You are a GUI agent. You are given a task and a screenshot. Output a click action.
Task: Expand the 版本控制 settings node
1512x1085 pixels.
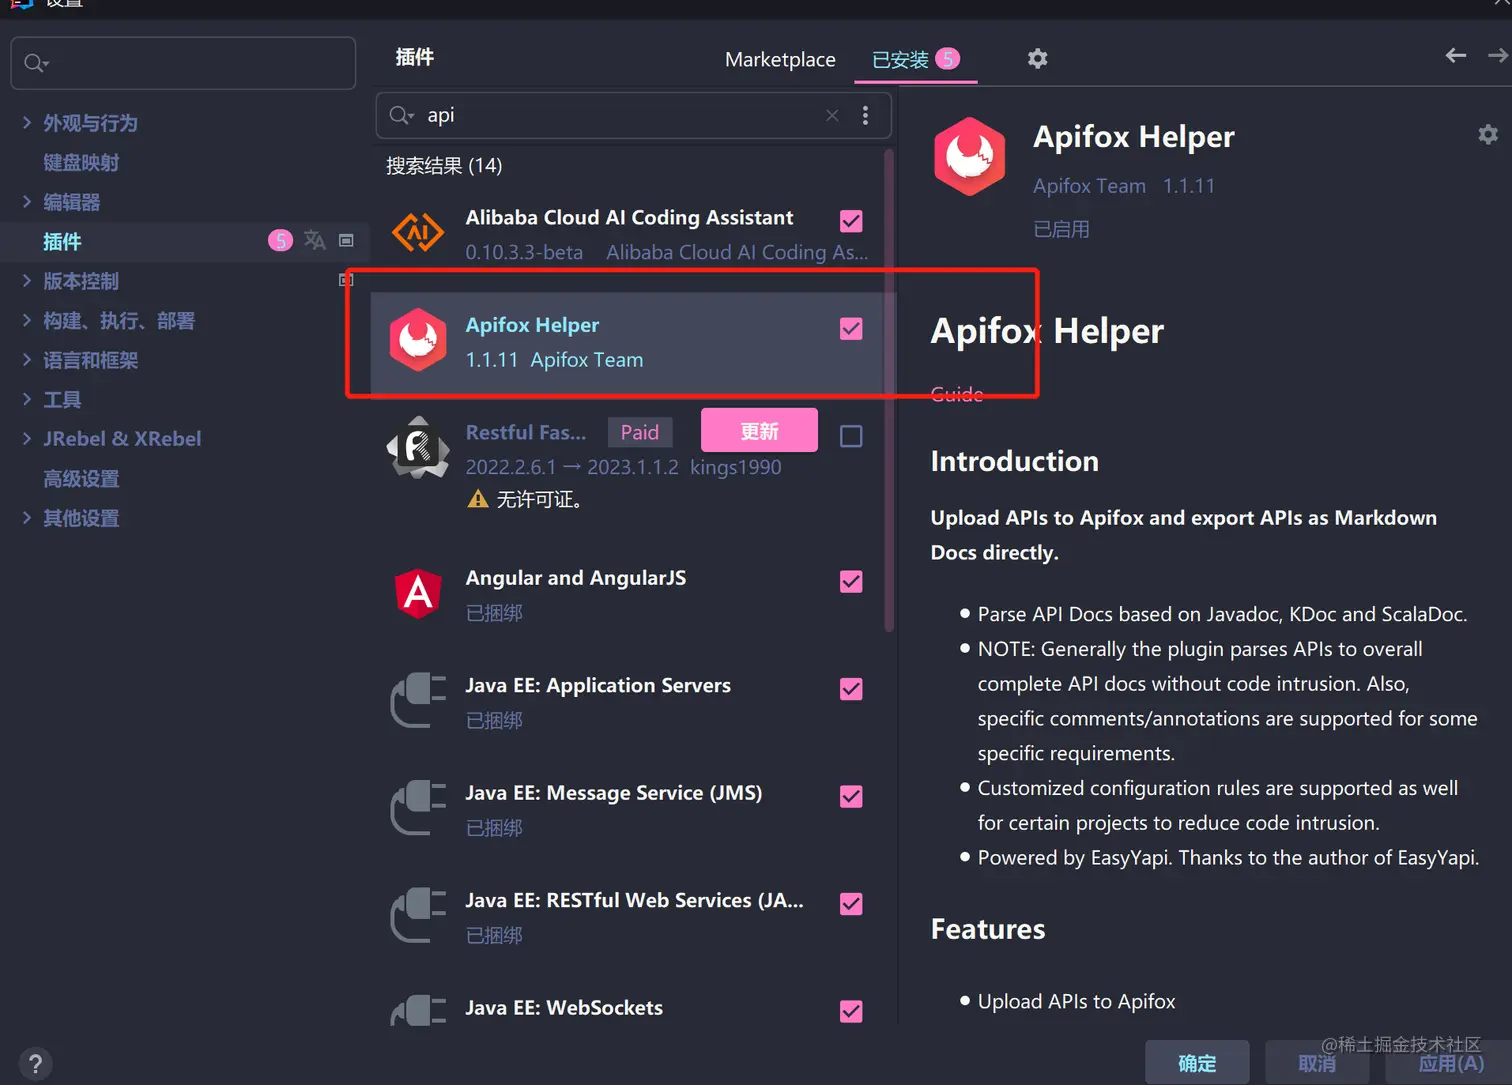pos(27,280)
